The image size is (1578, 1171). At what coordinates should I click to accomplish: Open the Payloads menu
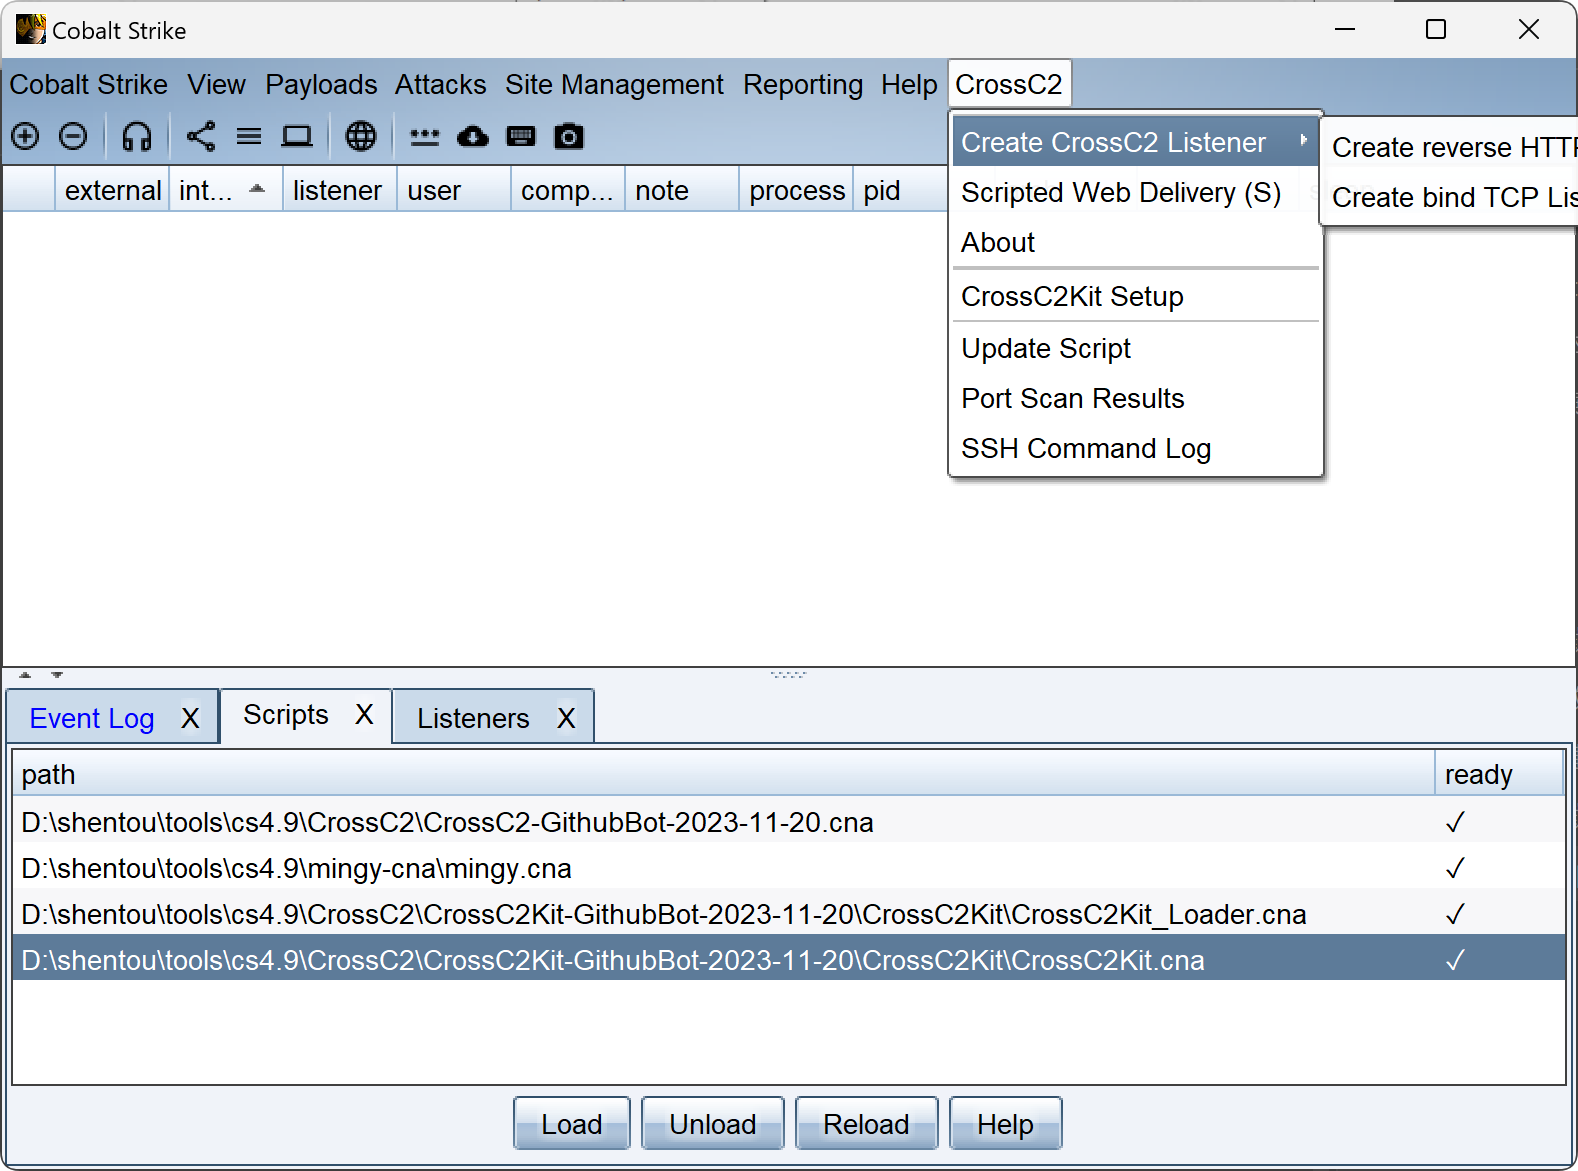click(x=321, y=84)
